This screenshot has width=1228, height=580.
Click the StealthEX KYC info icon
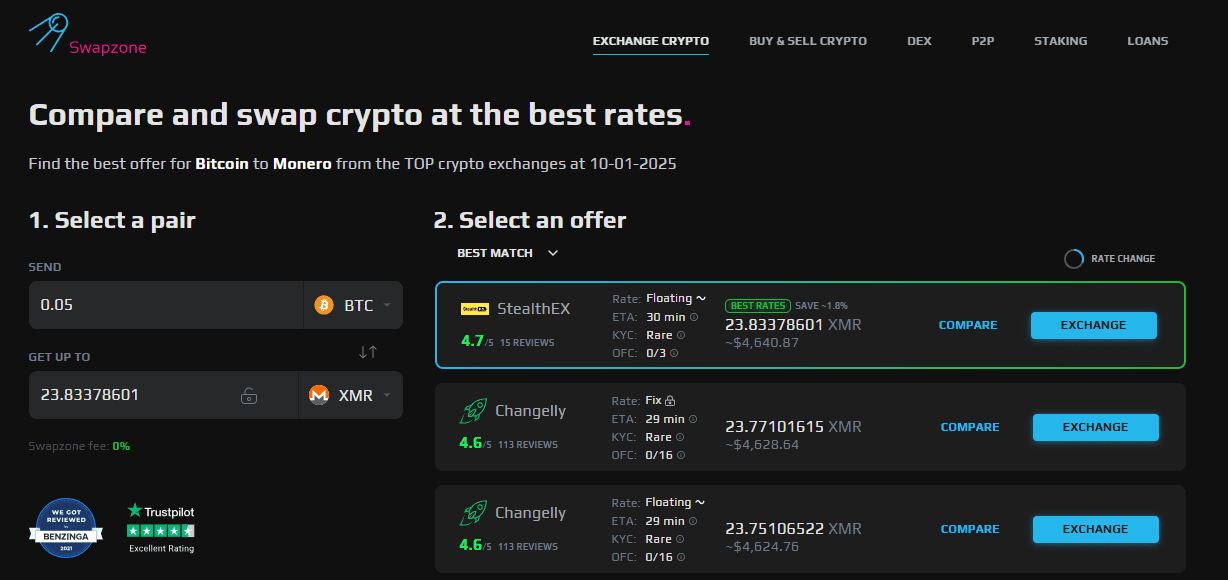click(681, 335)
